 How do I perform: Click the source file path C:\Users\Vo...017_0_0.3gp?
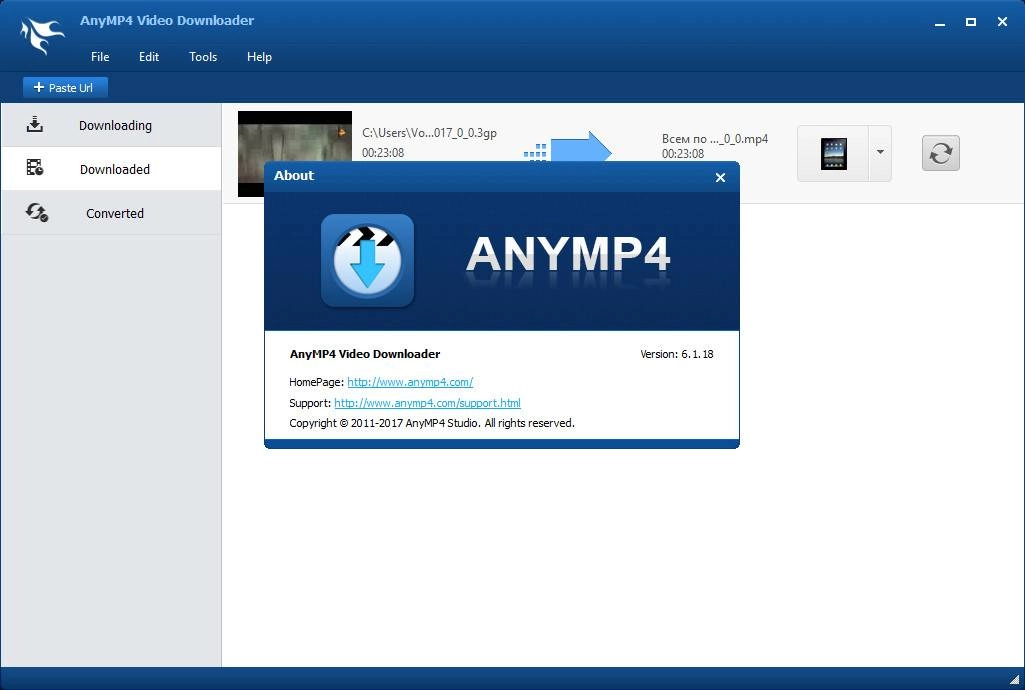click(429, 133)
